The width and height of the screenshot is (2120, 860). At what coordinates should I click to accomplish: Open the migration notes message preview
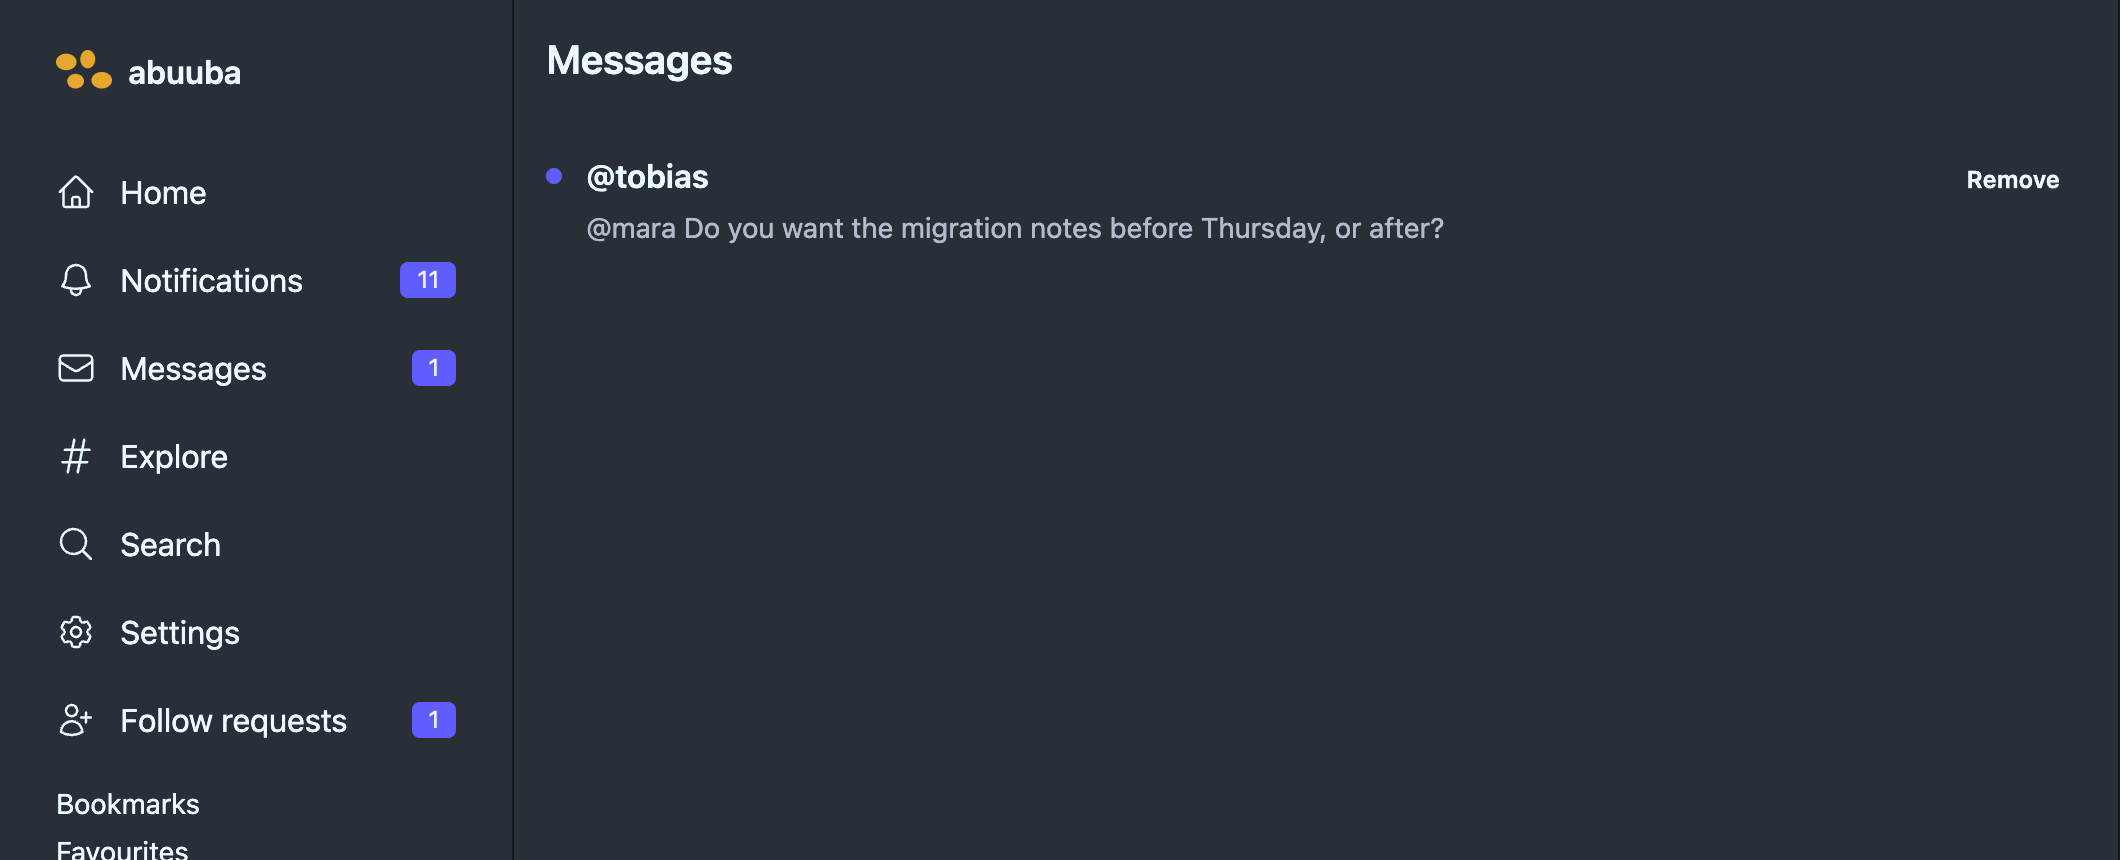point(1015,229)
